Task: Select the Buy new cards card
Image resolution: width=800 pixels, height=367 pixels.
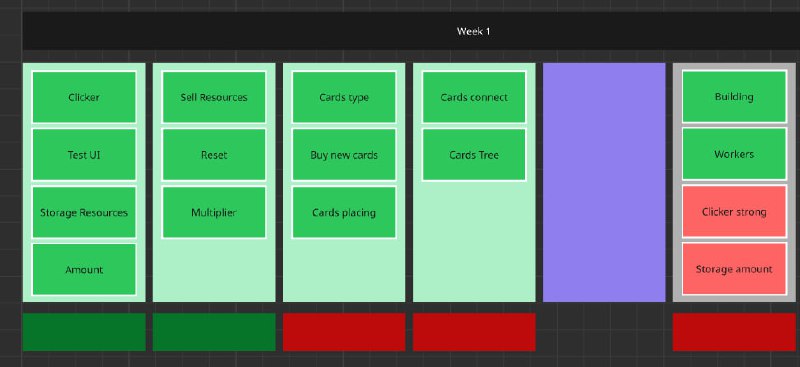Action: (344, 155)
